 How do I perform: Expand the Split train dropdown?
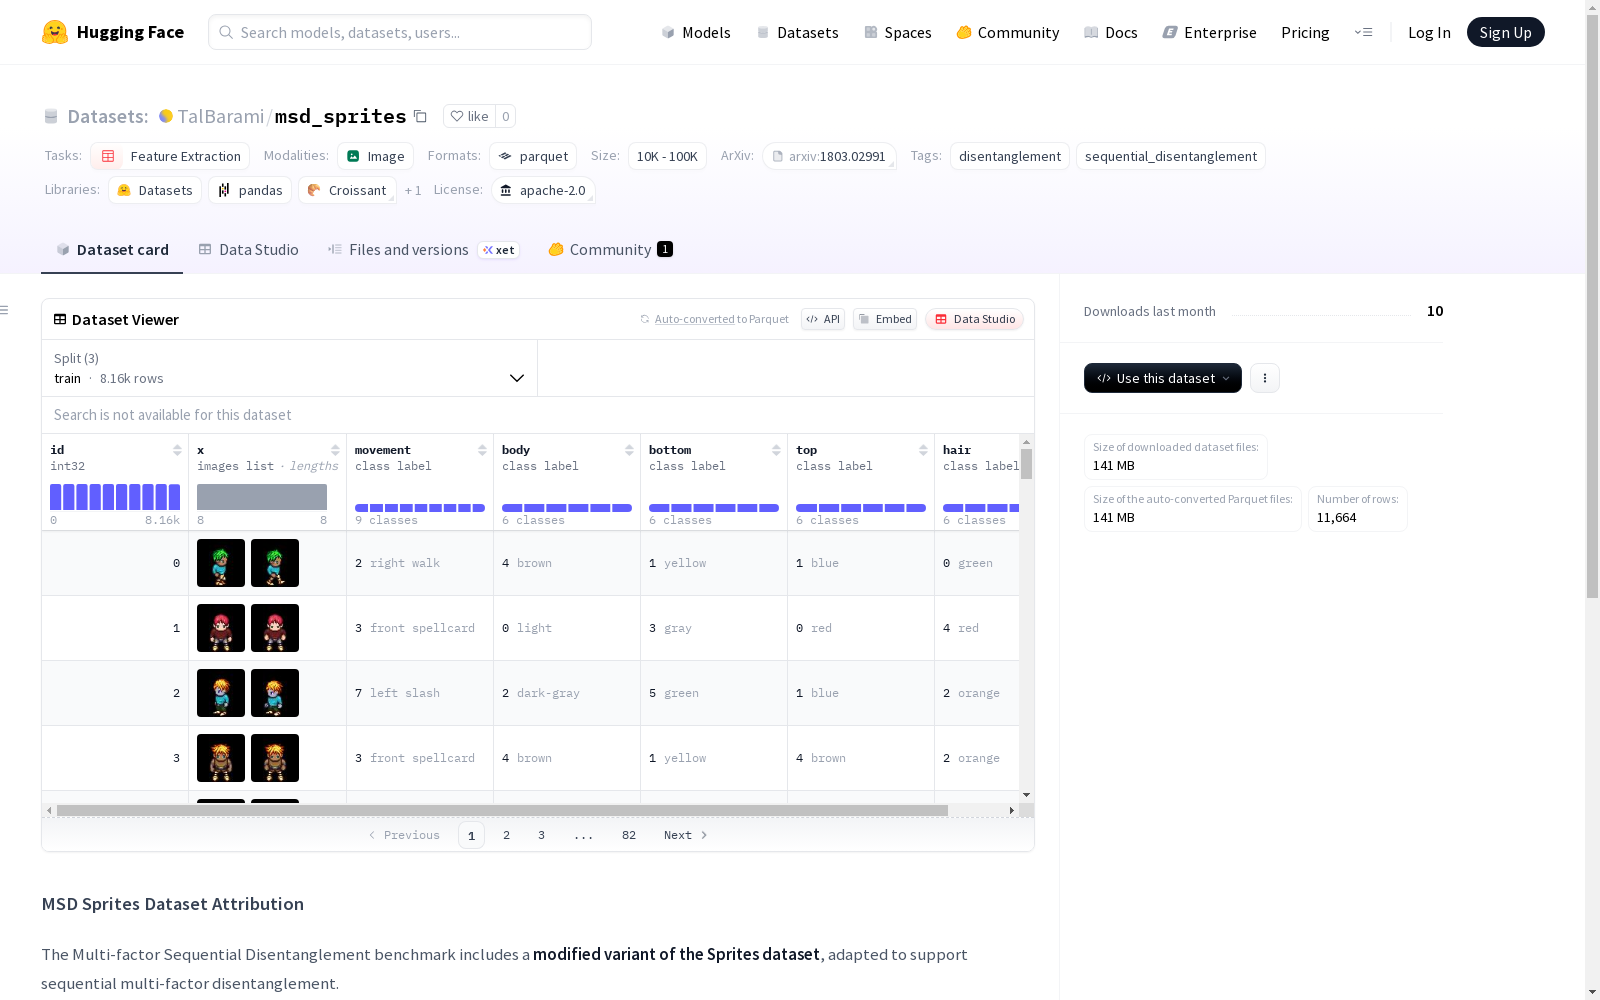tap(289, 368)
